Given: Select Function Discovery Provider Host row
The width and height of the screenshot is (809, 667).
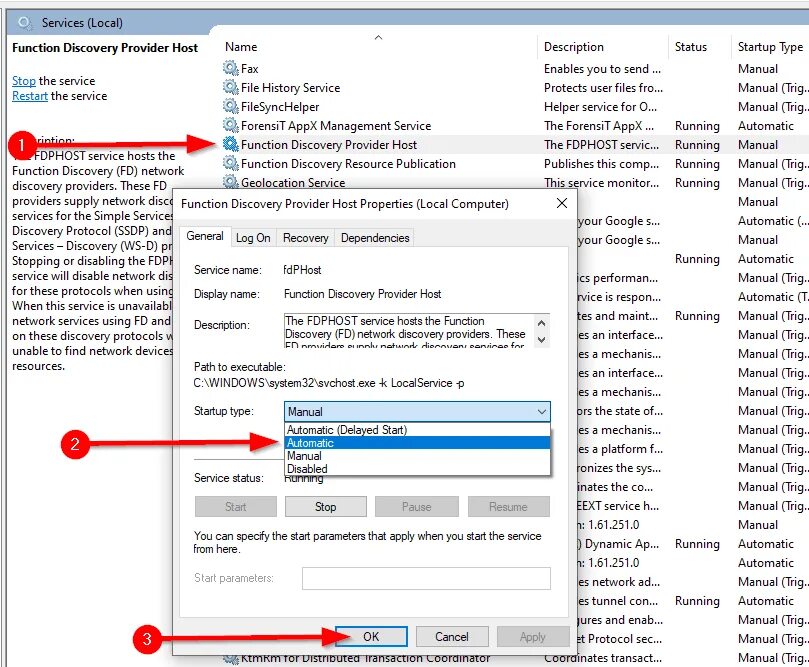Looking at the screenshot, I should (329, 145).
